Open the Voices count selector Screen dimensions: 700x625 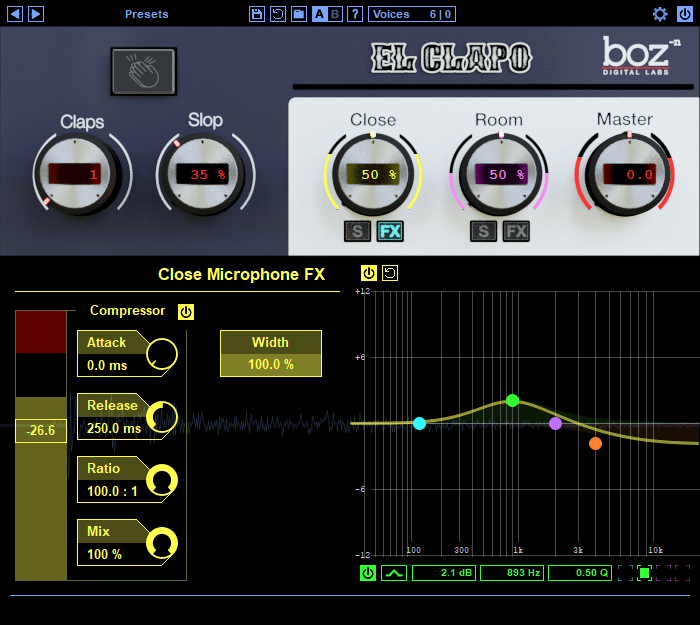[413, 14]
